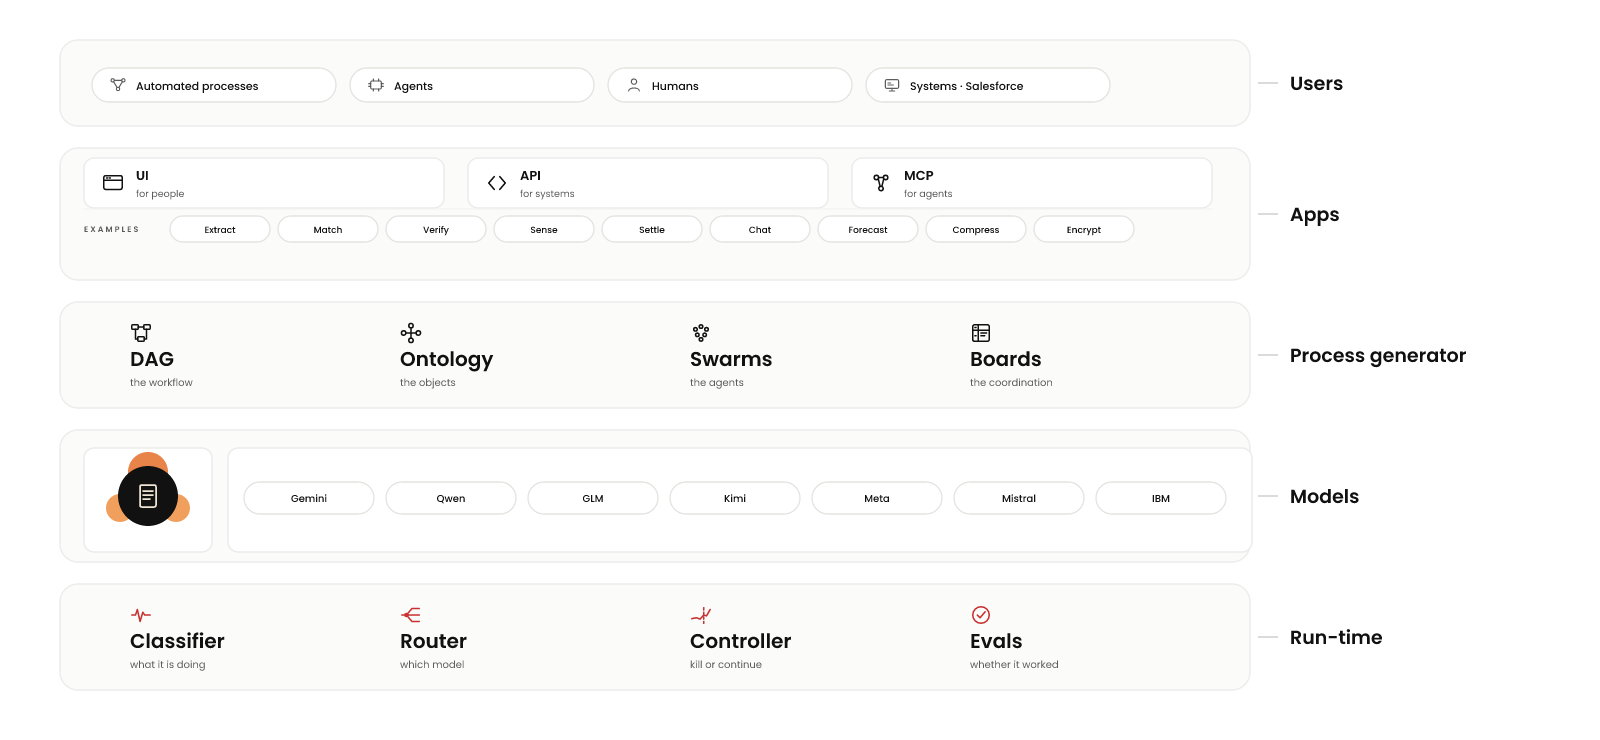
Task: Choose the Encrypt example chip
Action: tap(1084, 229)
